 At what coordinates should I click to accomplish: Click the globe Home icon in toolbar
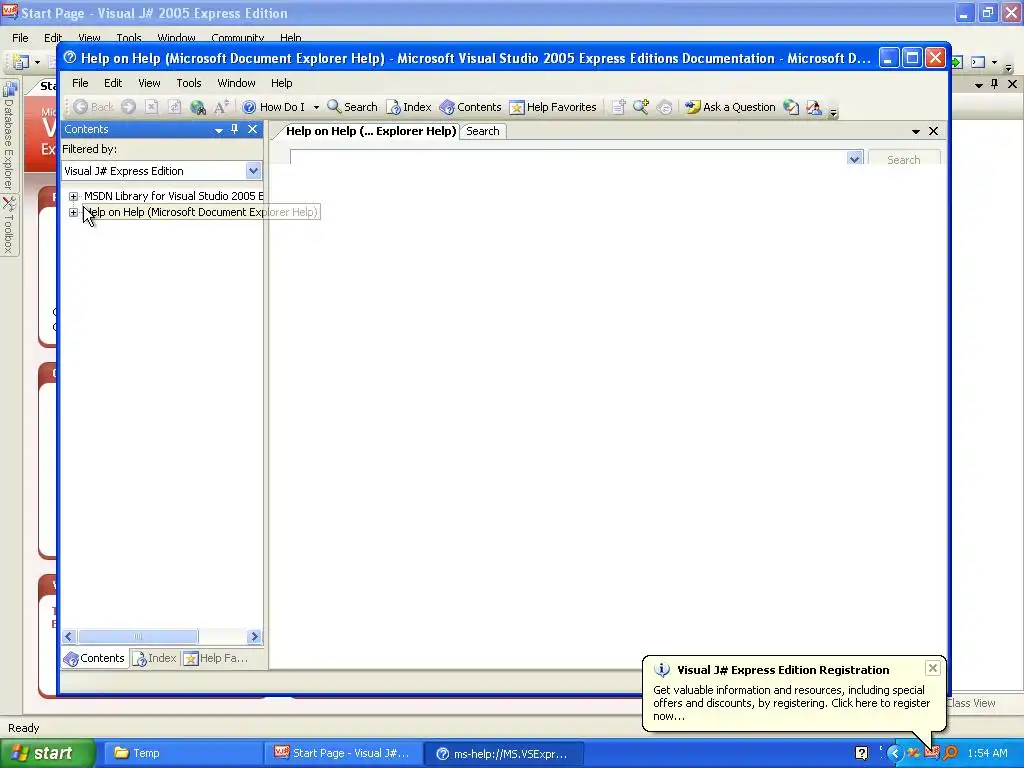(x=197, y=107)
